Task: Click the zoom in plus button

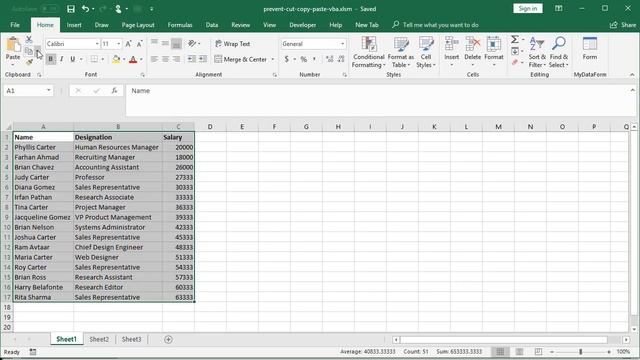Action: [609, 351]
